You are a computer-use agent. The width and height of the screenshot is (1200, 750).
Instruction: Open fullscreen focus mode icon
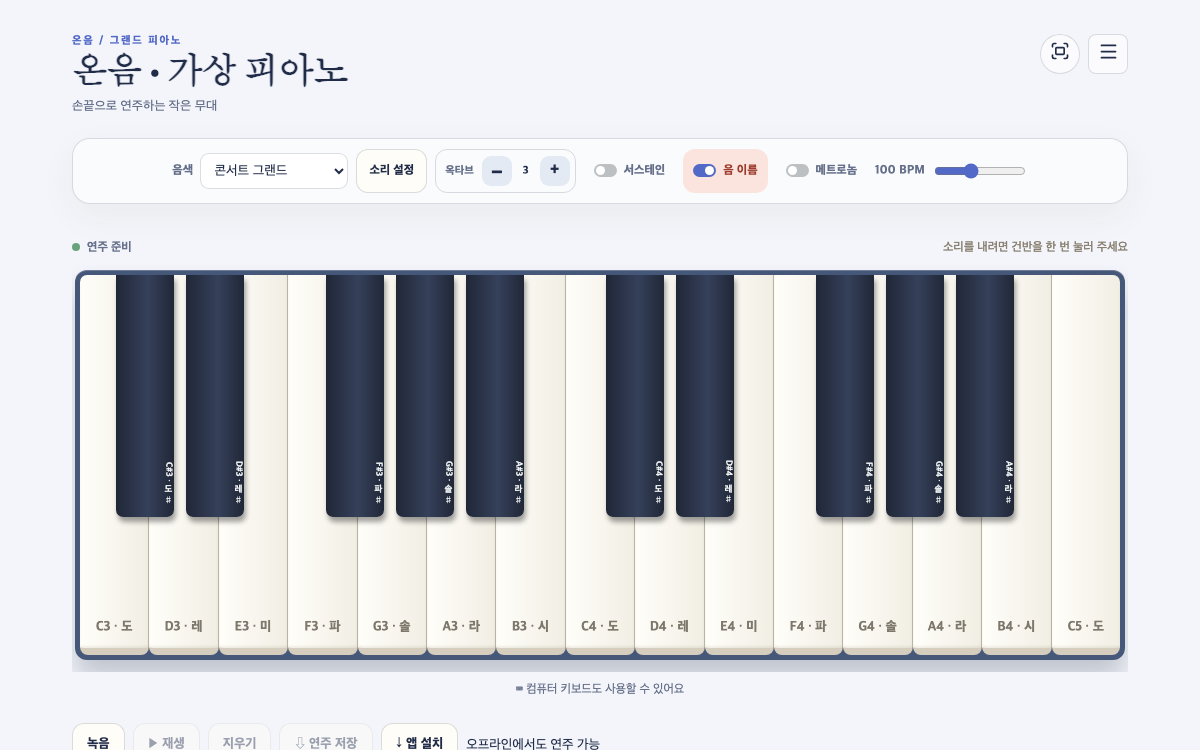1060,54
